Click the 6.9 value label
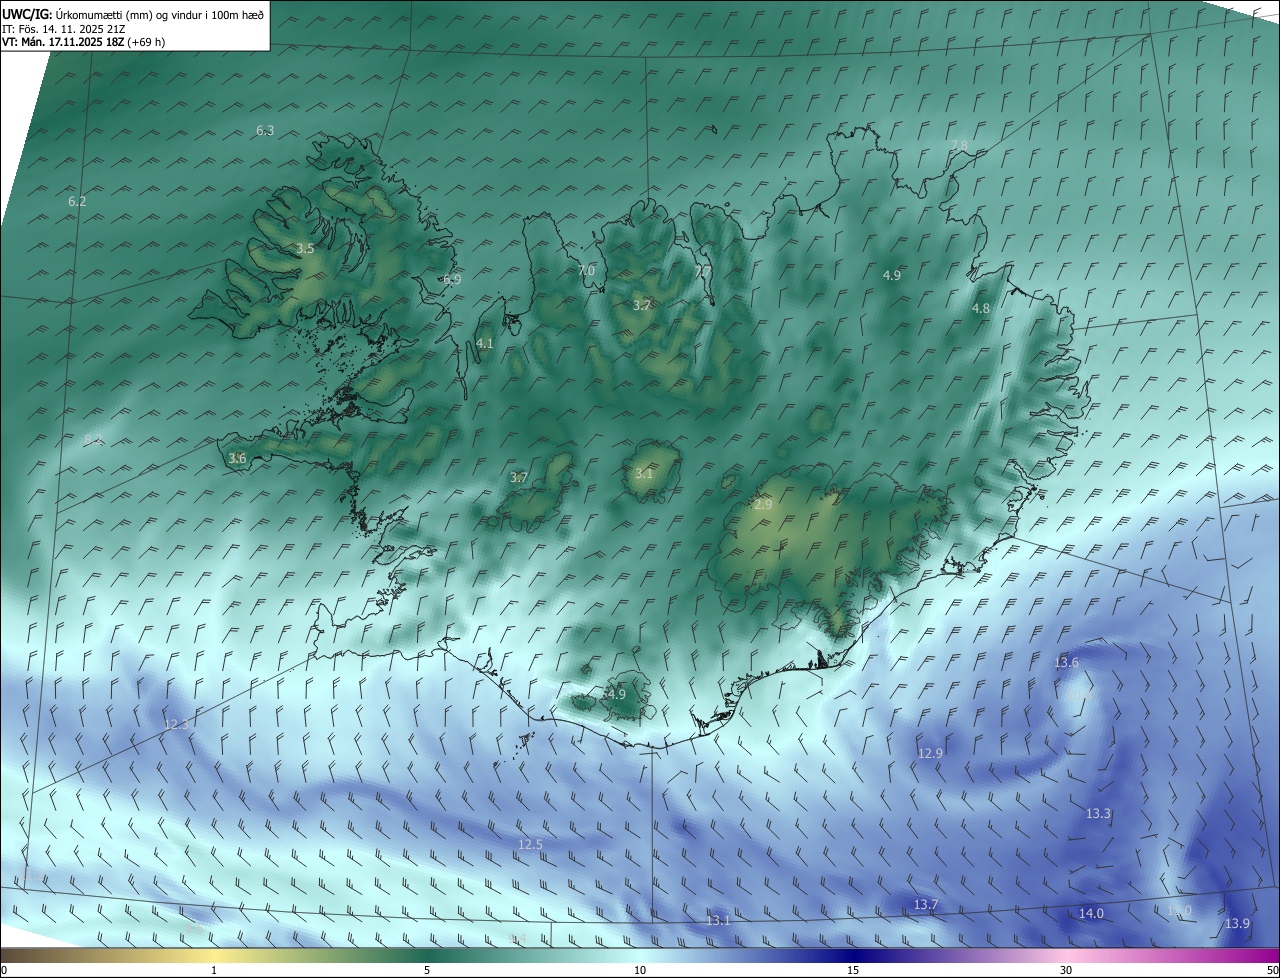This screenshot has height=978, width=1280. tap(452, 280)
